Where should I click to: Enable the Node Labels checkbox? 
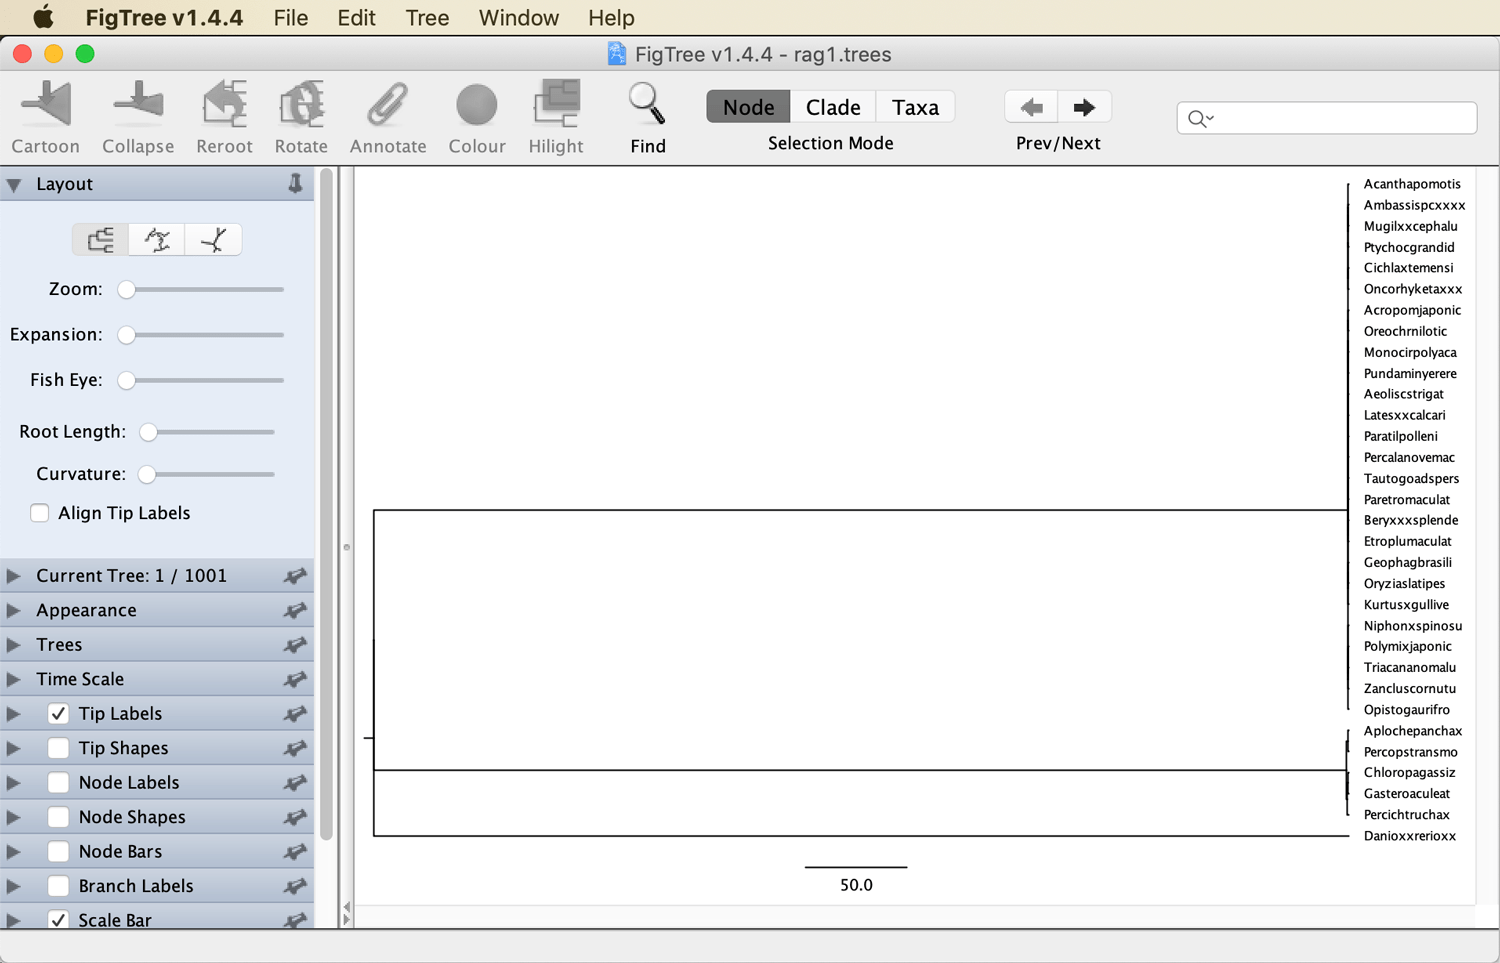tap(58, 783)
